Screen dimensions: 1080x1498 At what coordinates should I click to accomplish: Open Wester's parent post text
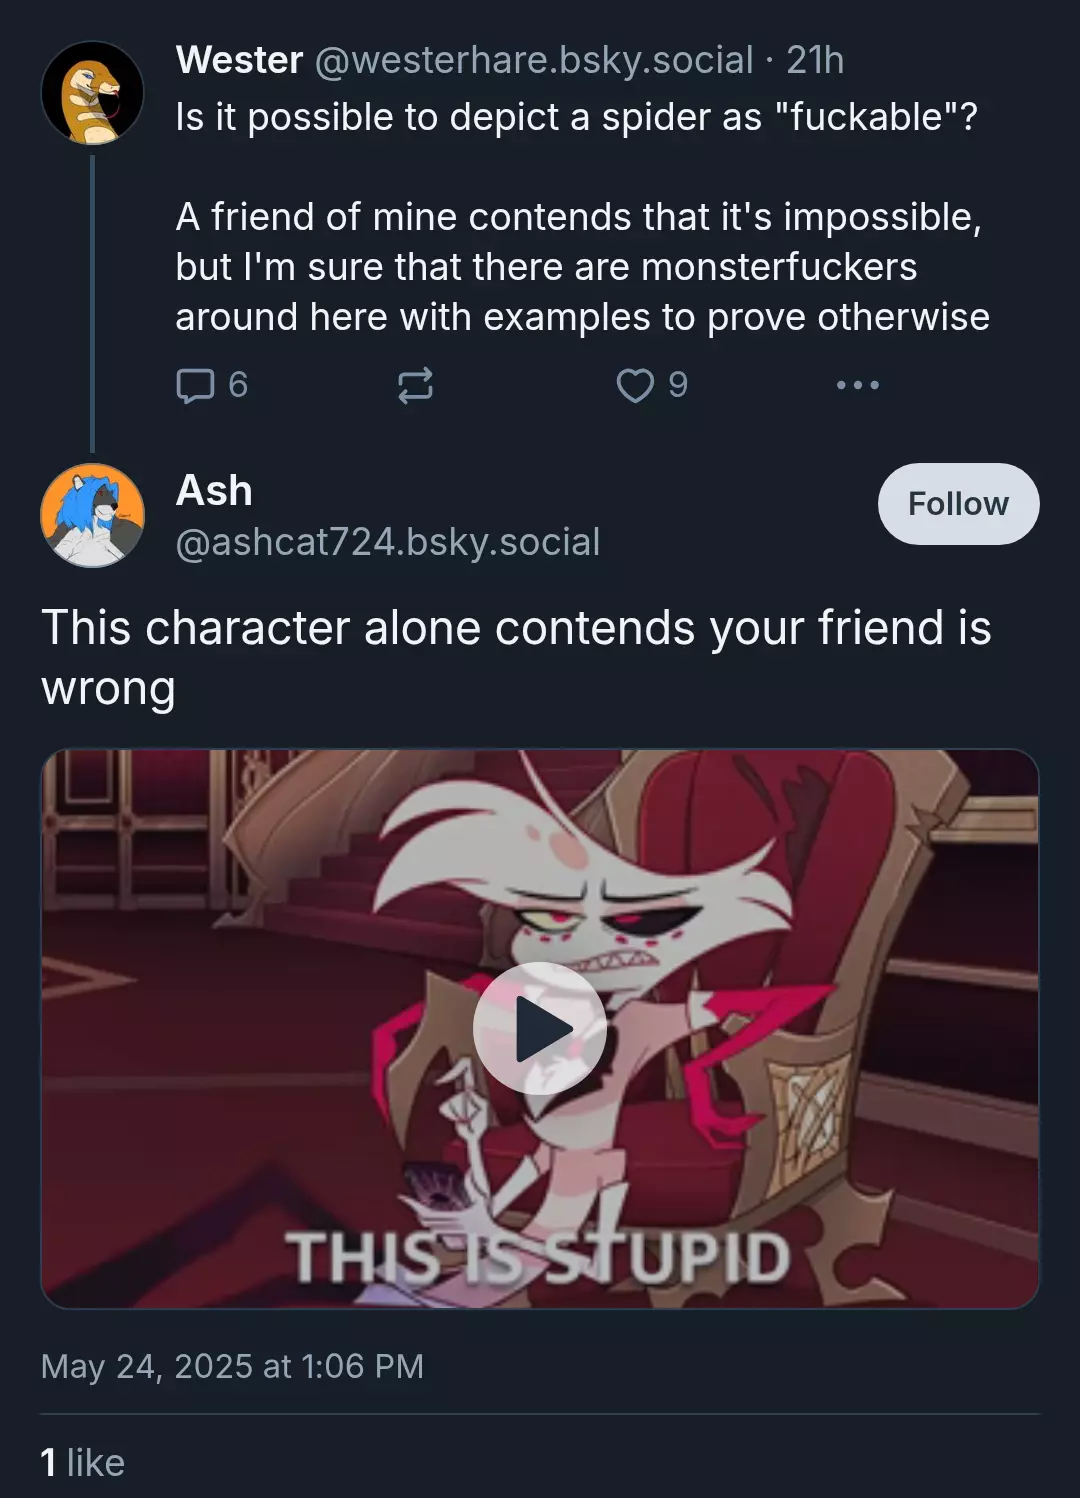(583, 217)
